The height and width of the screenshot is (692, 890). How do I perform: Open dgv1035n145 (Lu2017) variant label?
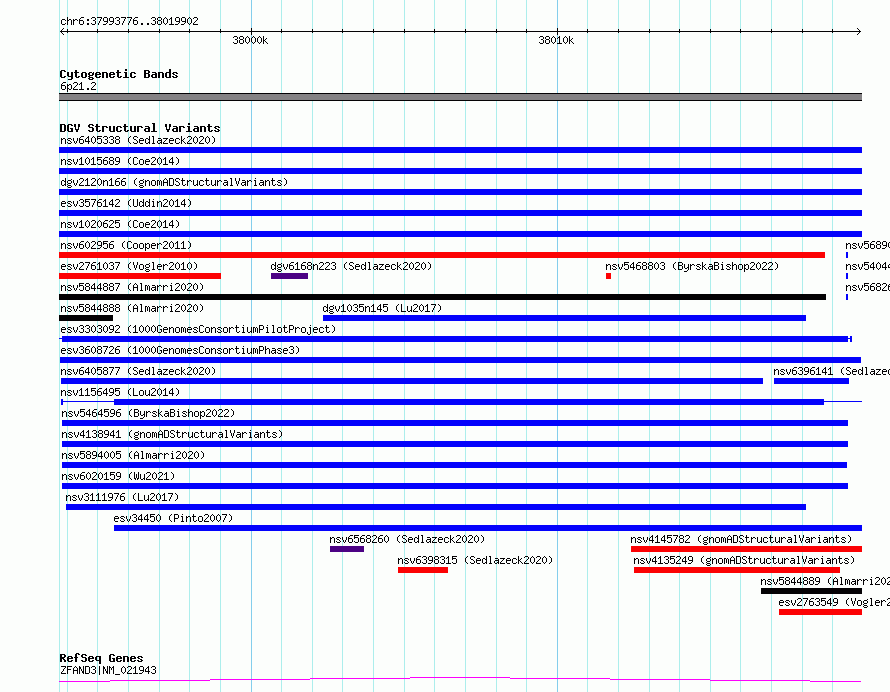(x=382, y=308)
